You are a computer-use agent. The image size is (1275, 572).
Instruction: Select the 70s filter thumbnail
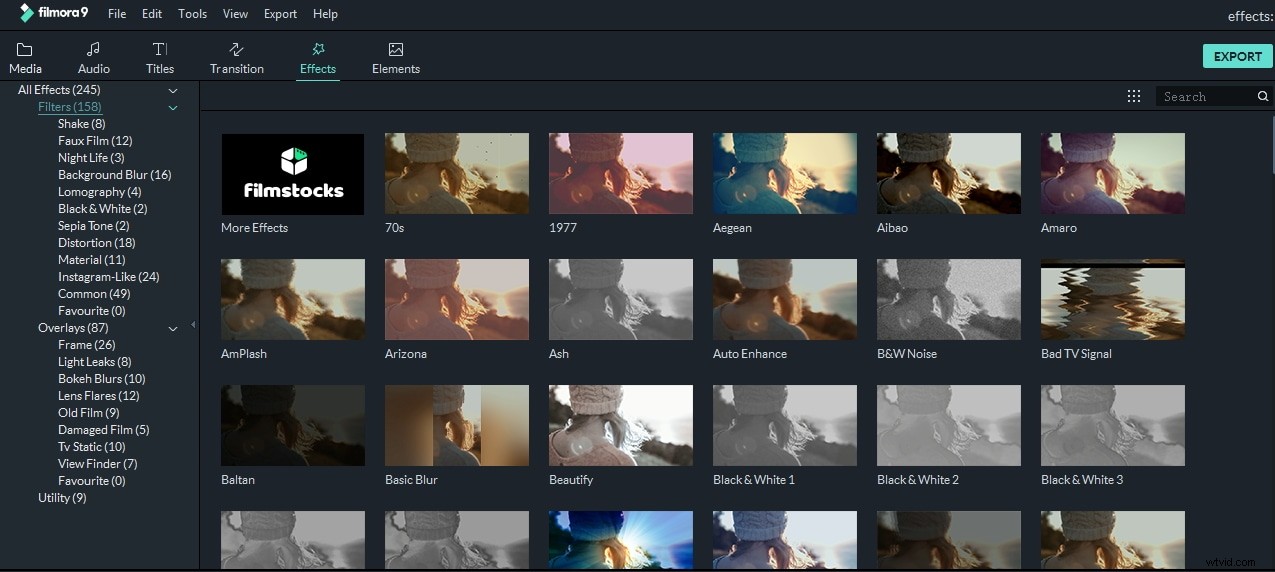tap(457, 174)
